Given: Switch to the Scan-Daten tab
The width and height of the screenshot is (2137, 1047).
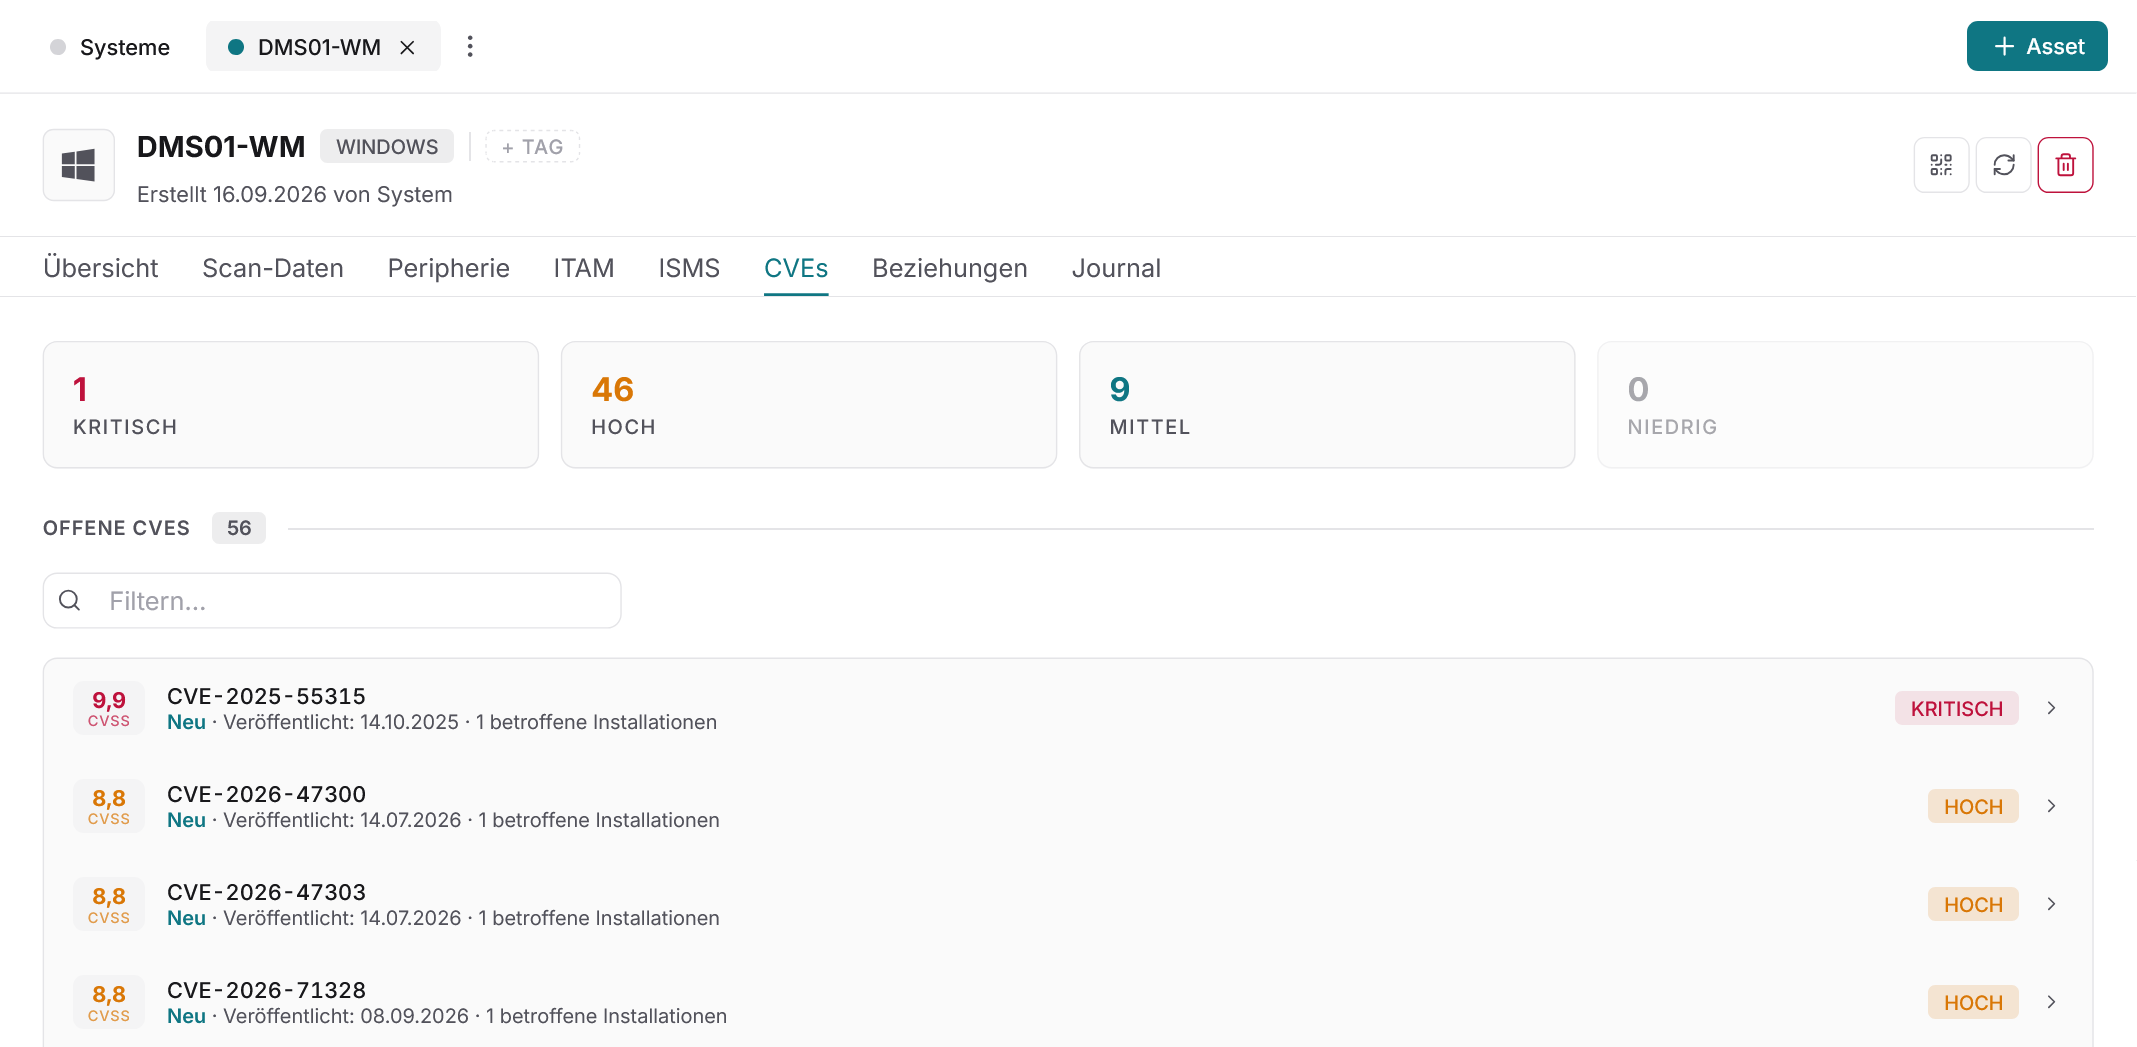Looking at the screenshot, I should [x=272, y=268].
